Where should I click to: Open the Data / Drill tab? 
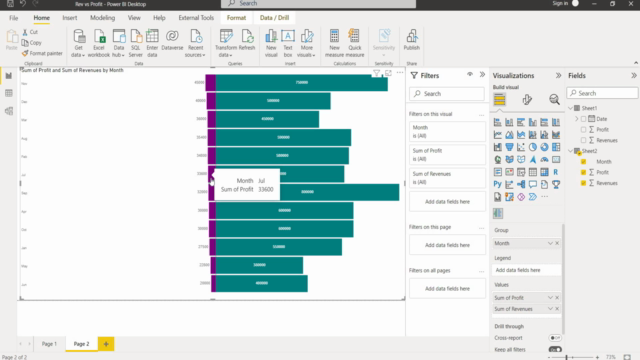pyautogui.click(x=274, y=18)
